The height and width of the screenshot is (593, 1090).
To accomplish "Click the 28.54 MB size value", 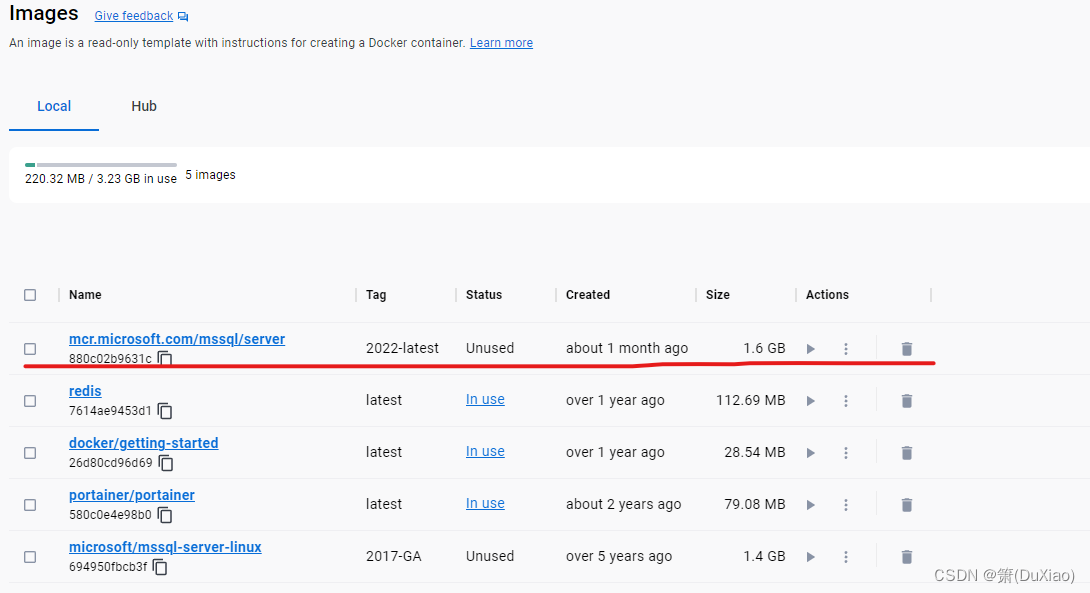I will 755,453.
